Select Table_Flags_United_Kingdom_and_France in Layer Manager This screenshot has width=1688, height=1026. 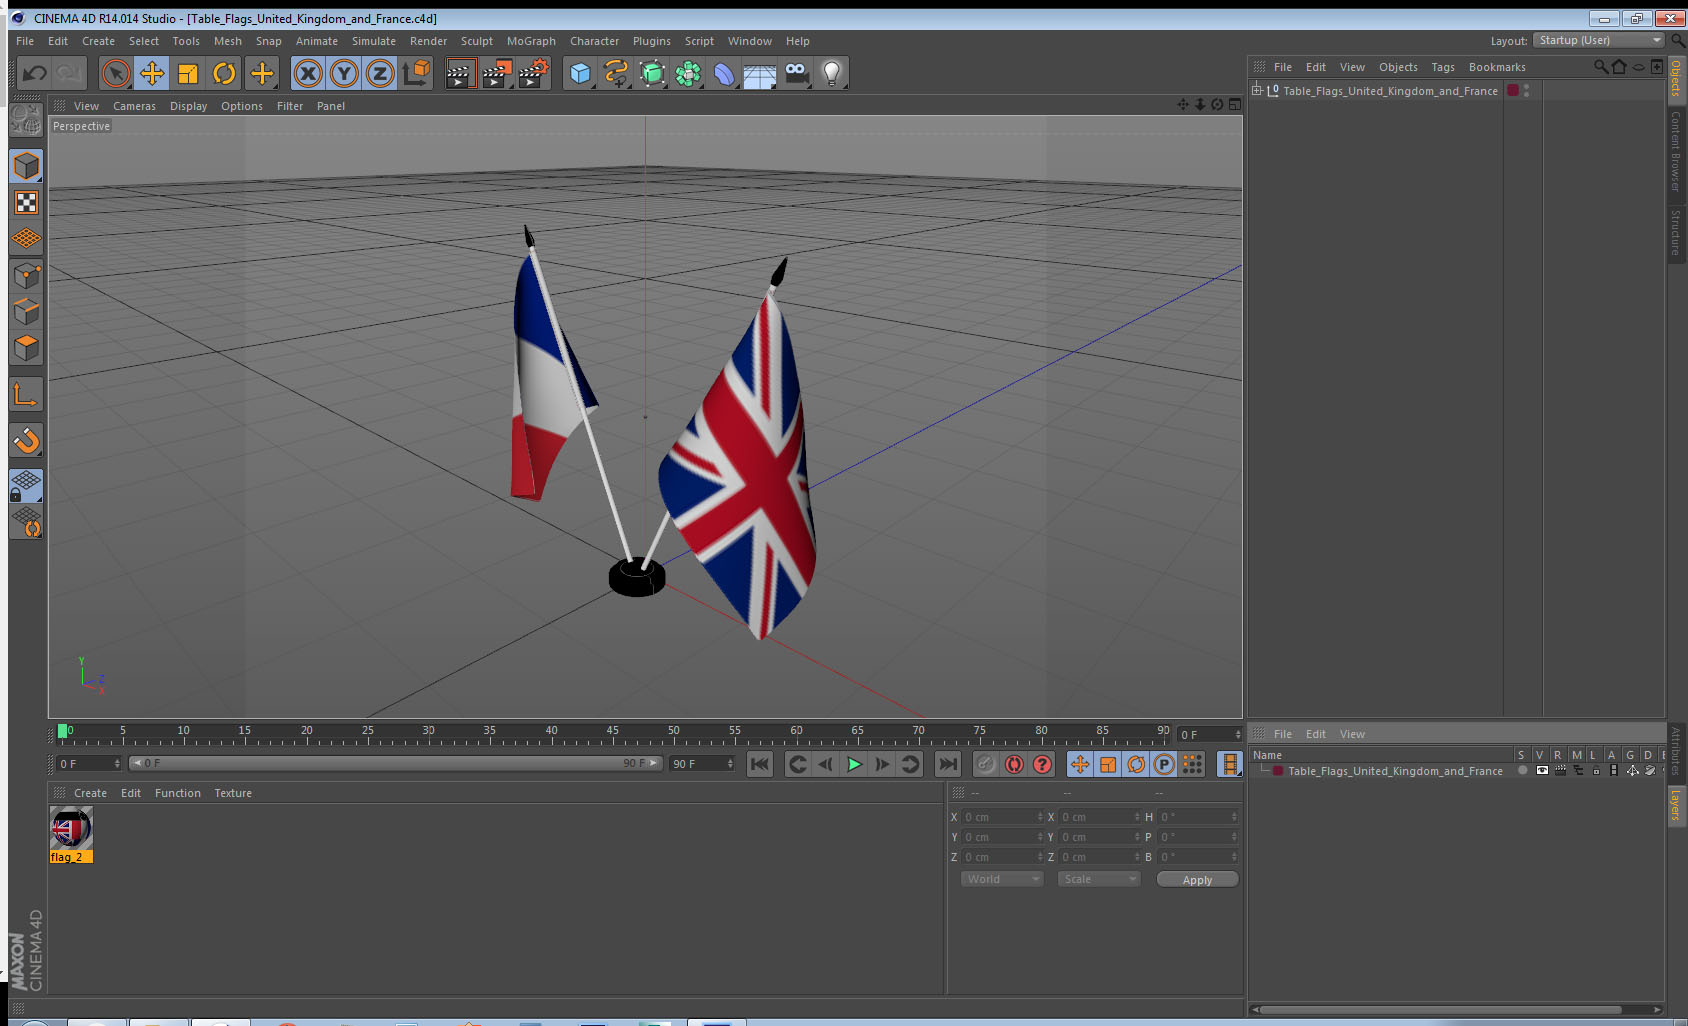pos(1395,771)
